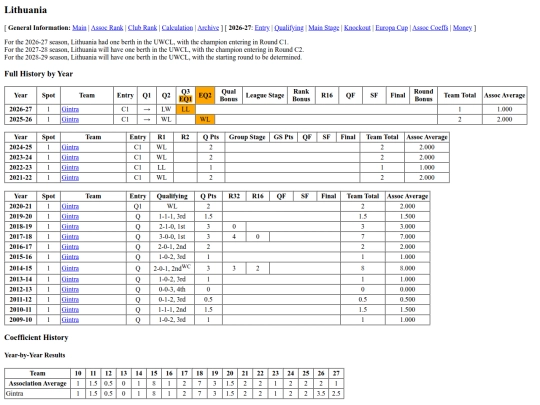Click the Coefficient History heading

click(x=36, y=338)
